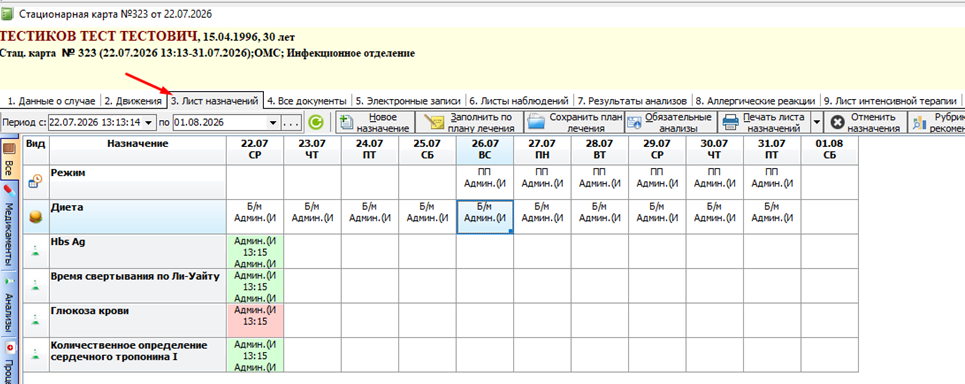Click the 26.07 ВС column header

(485, 150)
